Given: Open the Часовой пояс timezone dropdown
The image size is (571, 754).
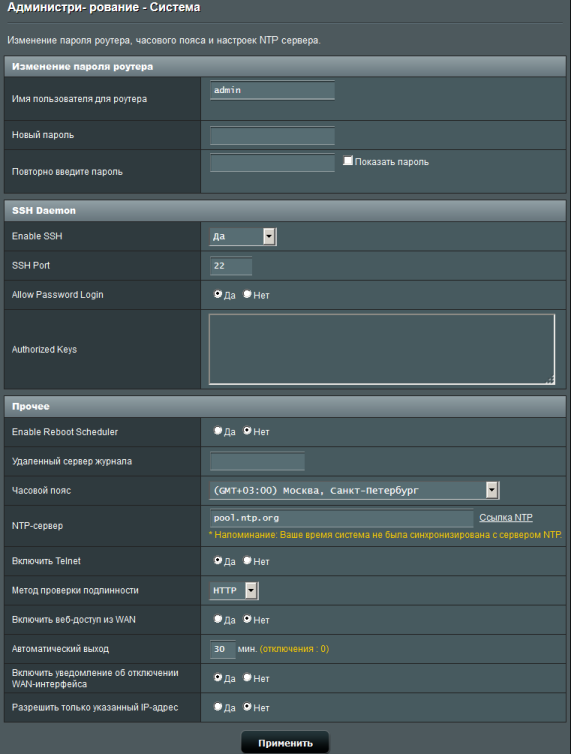Looking at the screenshot, I should click(x=355, y=490).
